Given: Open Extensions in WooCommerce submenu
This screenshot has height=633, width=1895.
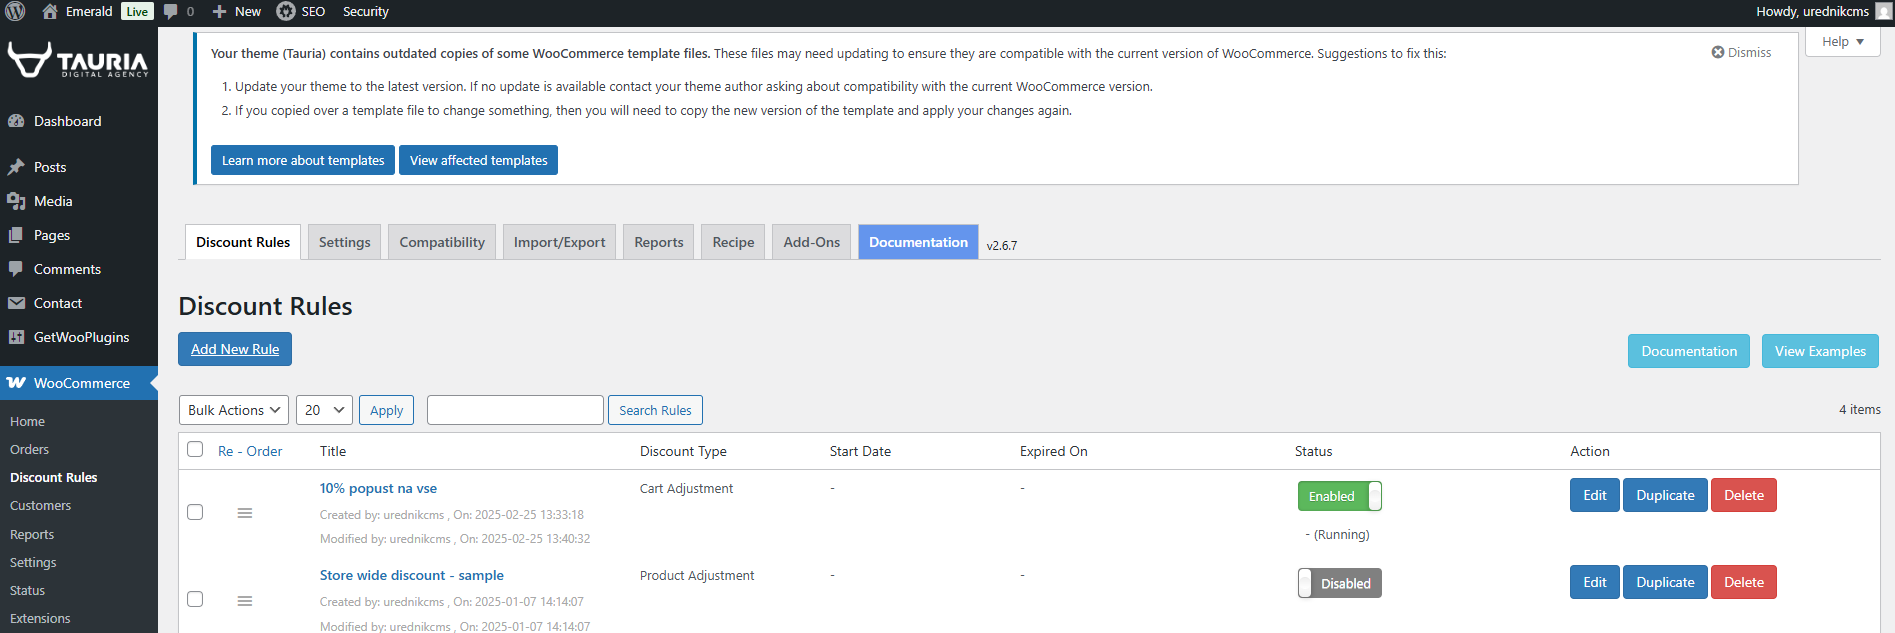Looking at the screenshot, I should 40,618.
